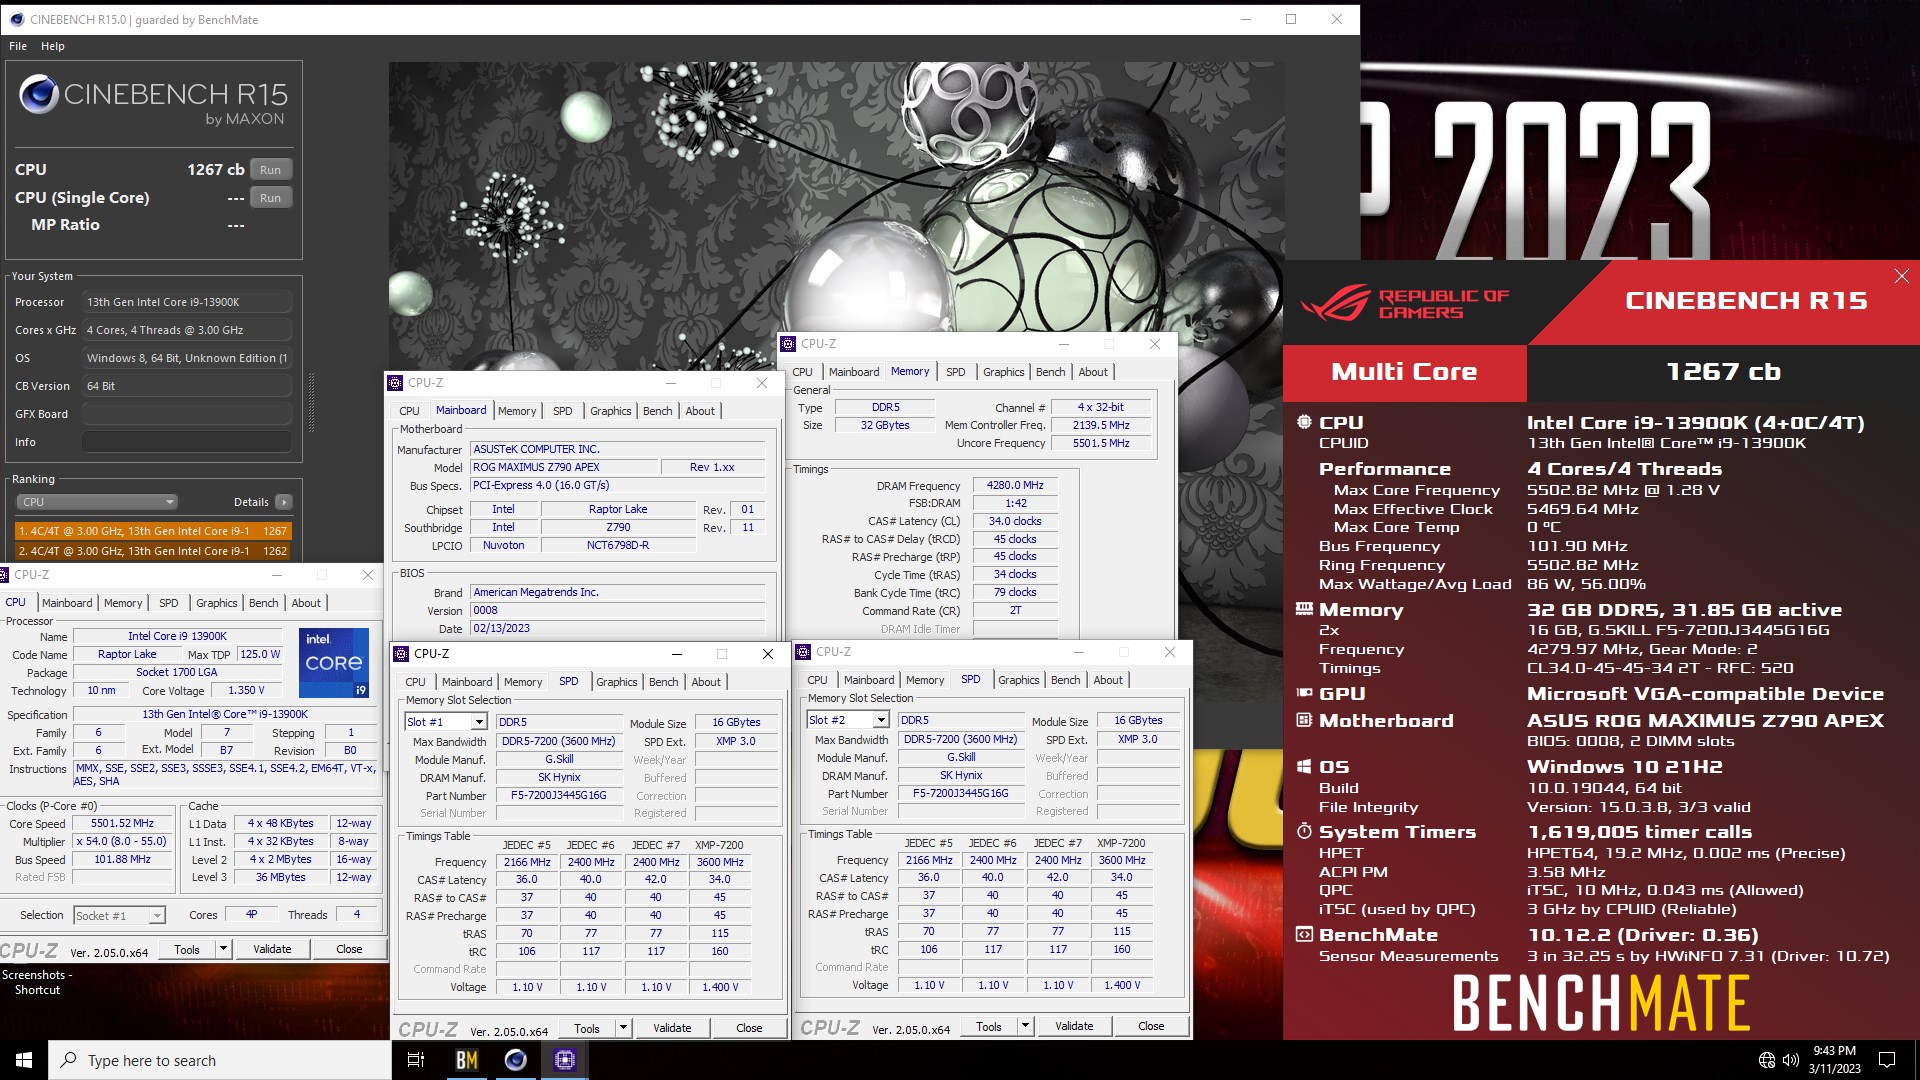Image resolution: width=1920 pixels, height=1080 pixels.
Task: Open About tab in Slot #2 SPD window
Action: click(1108, 680)
